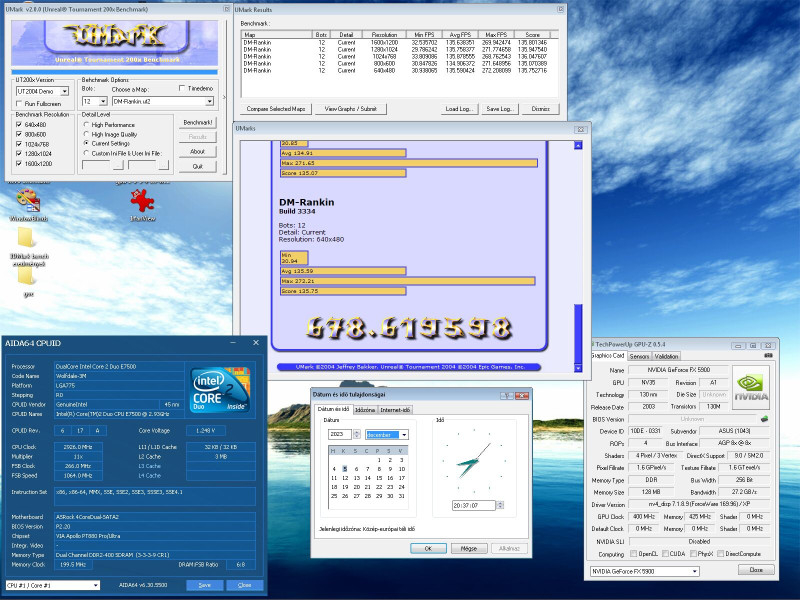This screenshot has height=600, width=800.
Task: Open the UT200x Version dropdown
Action: tap(64, 91)
